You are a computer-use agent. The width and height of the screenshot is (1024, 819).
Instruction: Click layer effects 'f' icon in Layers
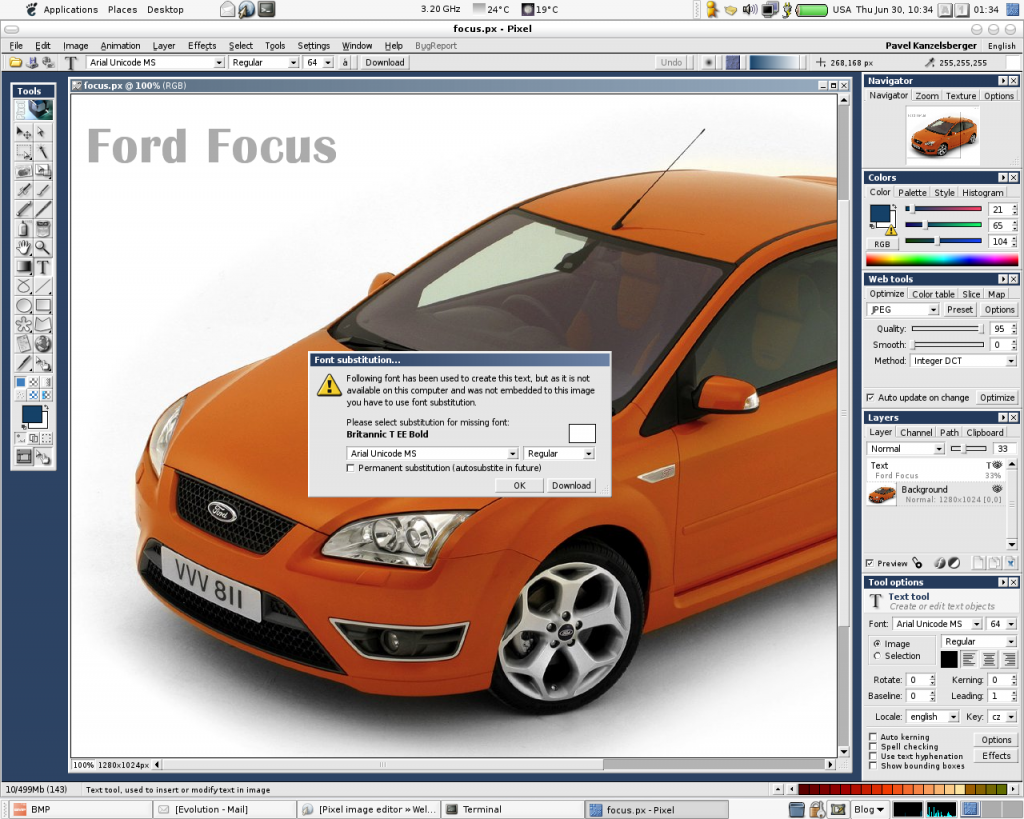(x=939, y=562)
